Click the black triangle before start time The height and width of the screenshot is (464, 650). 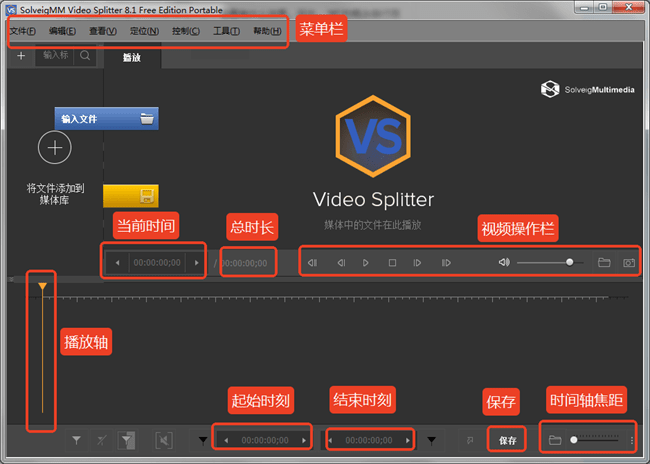pyautogui.click(x=203, y=440)
